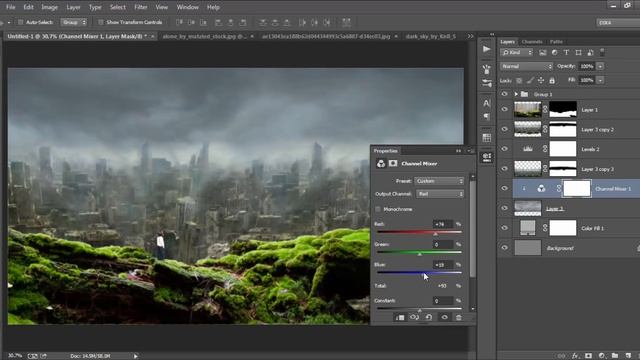Reset Channel Mixer to defaults icon

(429, 317)
